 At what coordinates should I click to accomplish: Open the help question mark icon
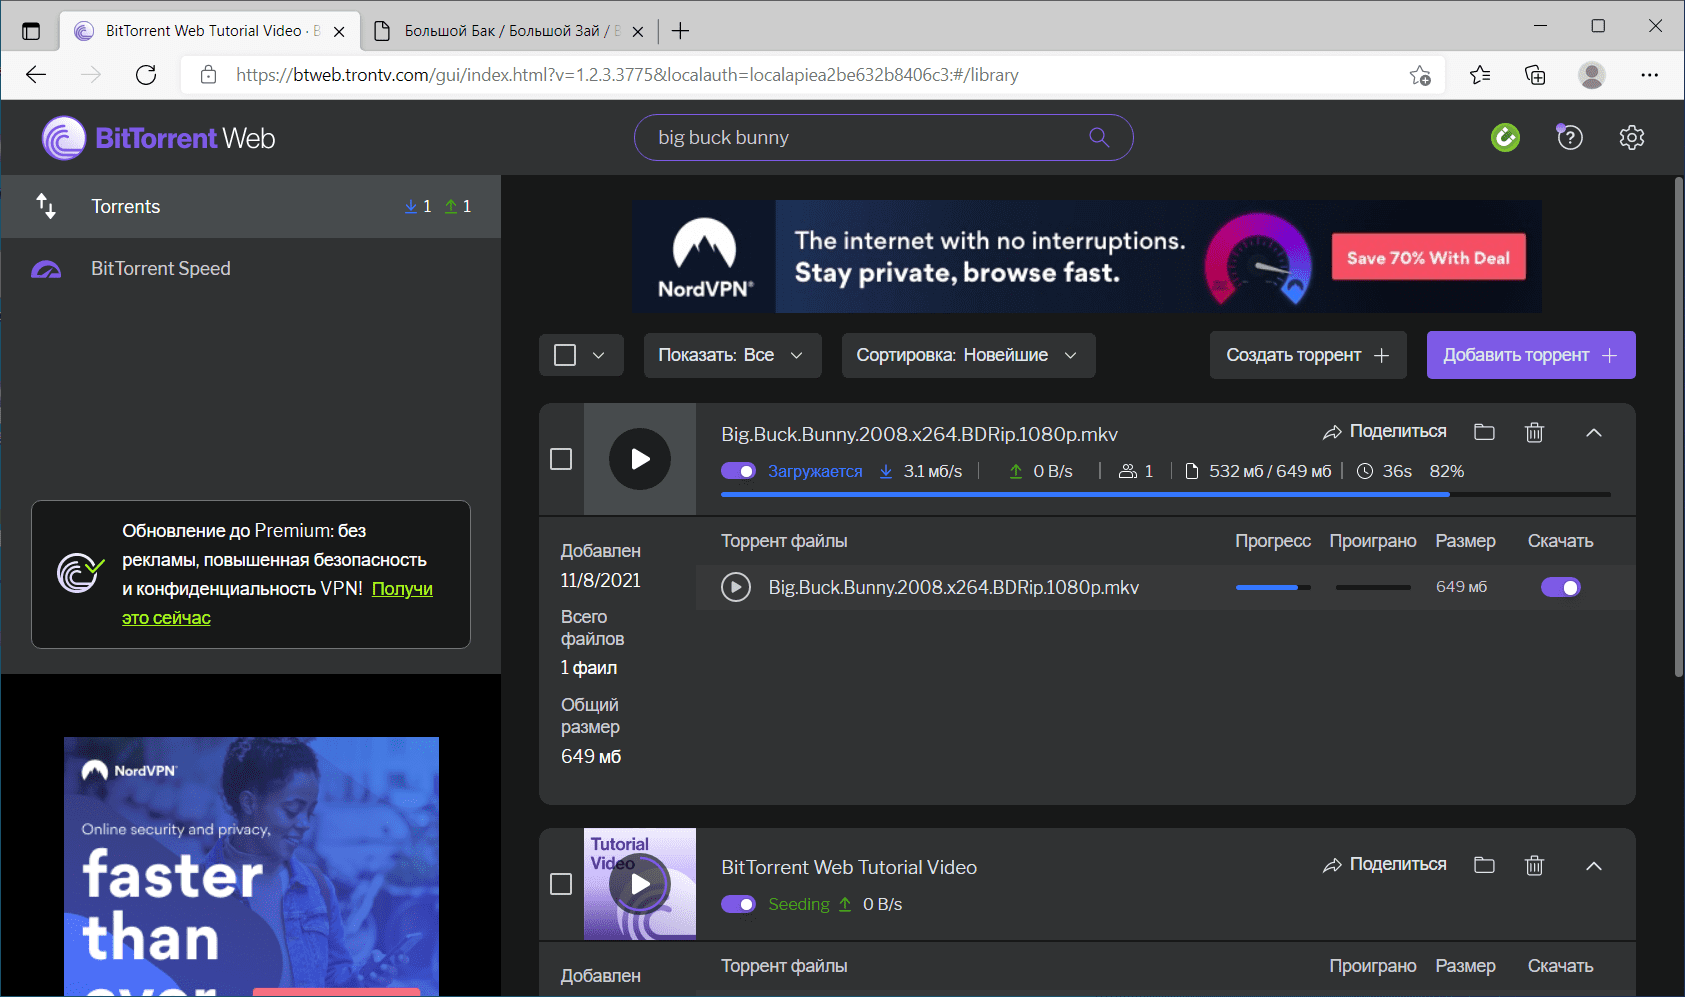coord(1570,138)
